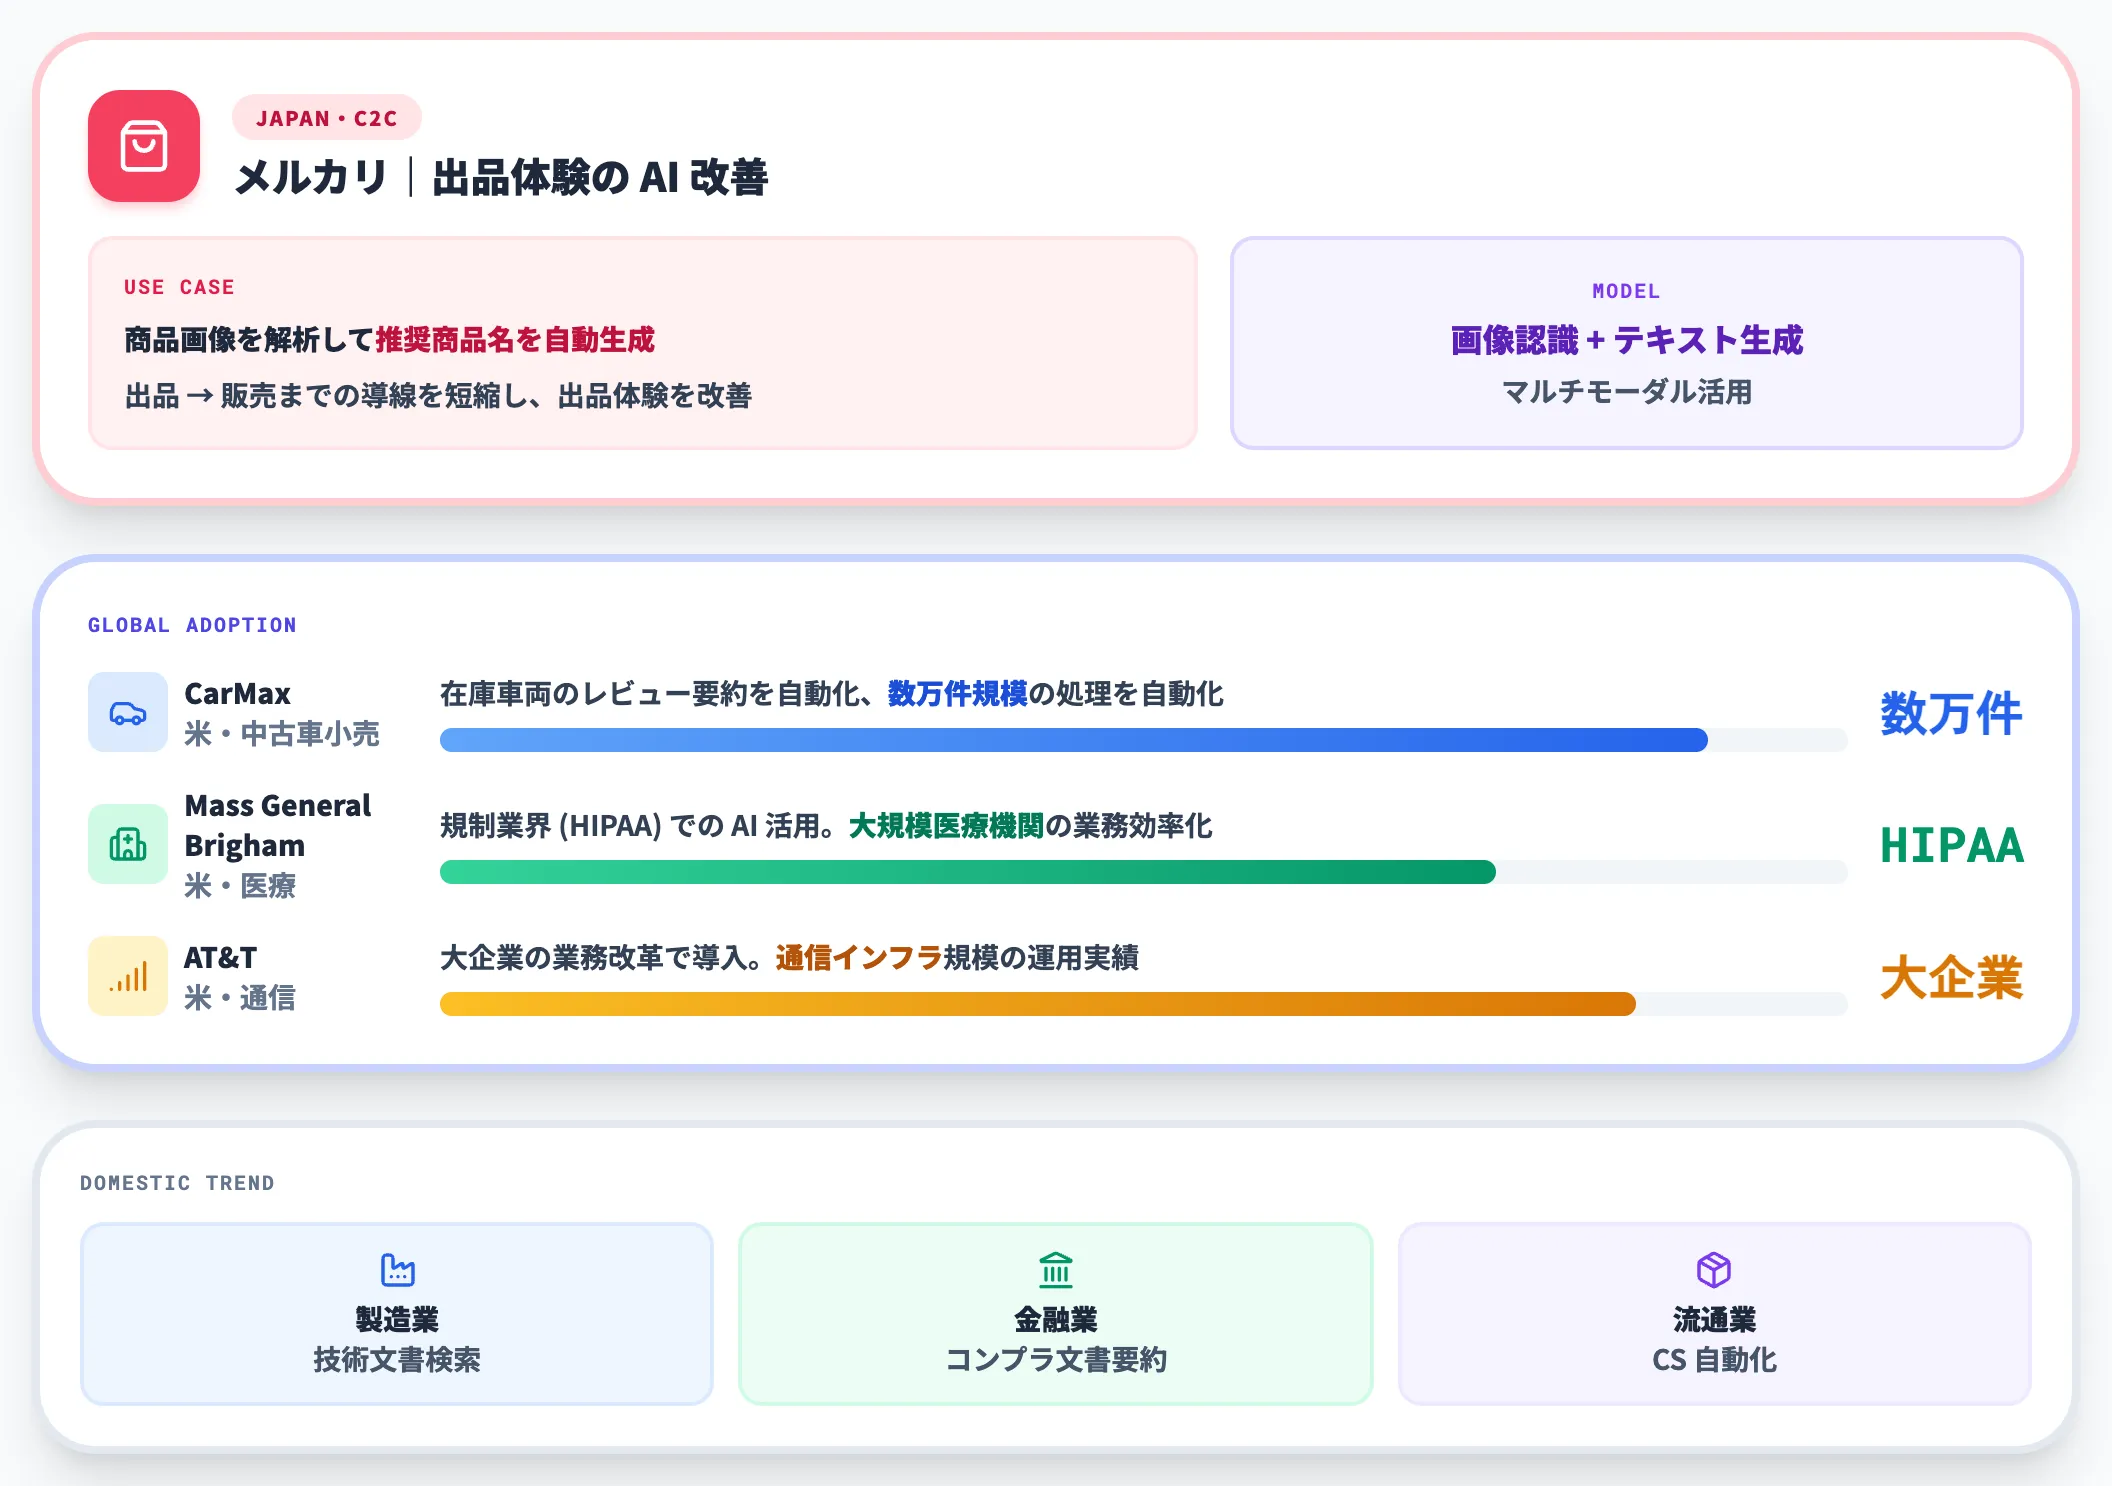Click the Mass General Brigham hospital icon
Screen dimensions: 2112x1486
tap(128, 844)
